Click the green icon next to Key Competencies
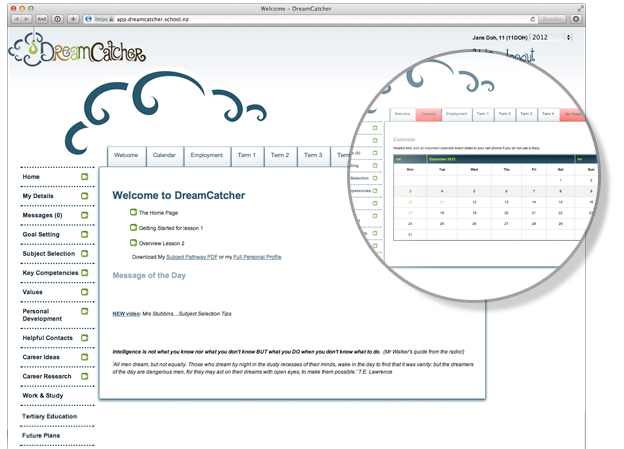The width and height of the screenshot is (624, 449). coord(84,273)
